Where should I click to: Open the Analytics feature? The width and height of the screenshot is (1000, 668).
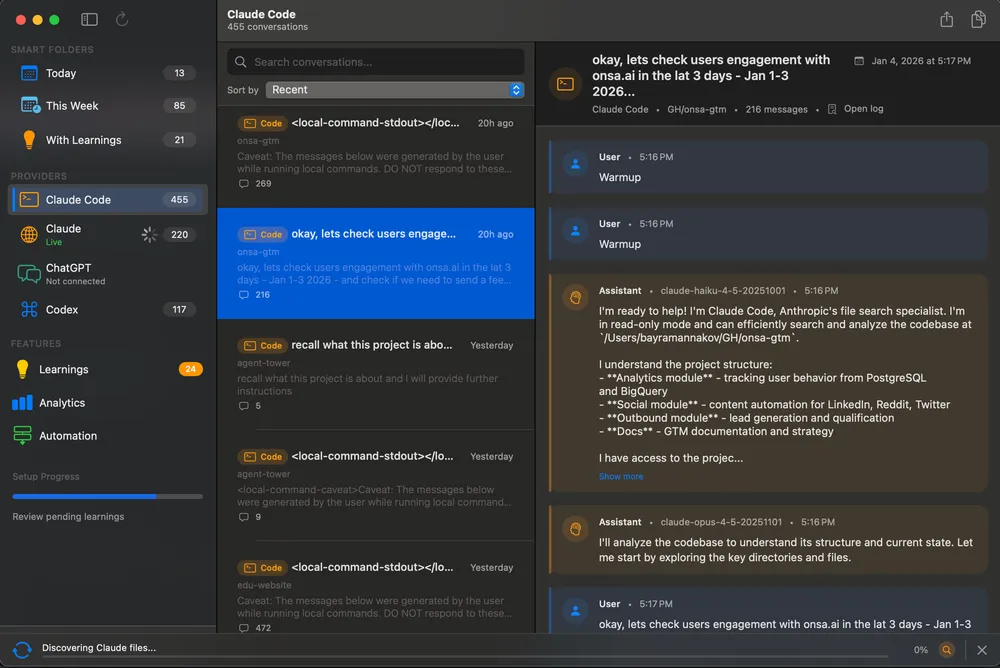107,403
